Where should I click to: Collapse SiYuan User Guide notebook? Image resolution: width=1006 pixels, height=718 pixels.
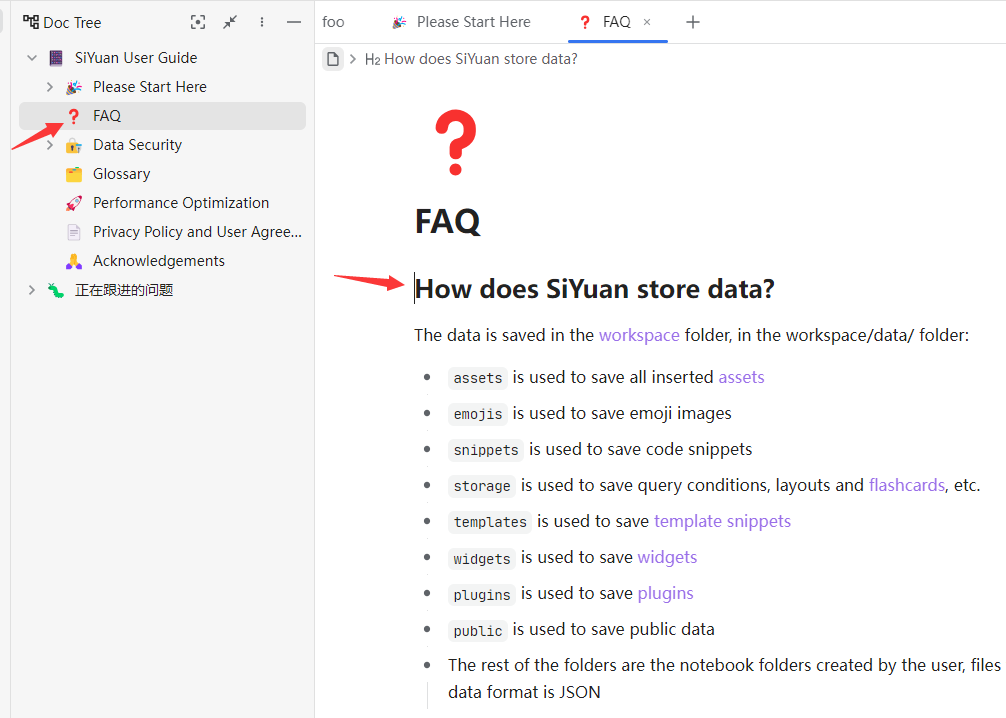[31, 58]
